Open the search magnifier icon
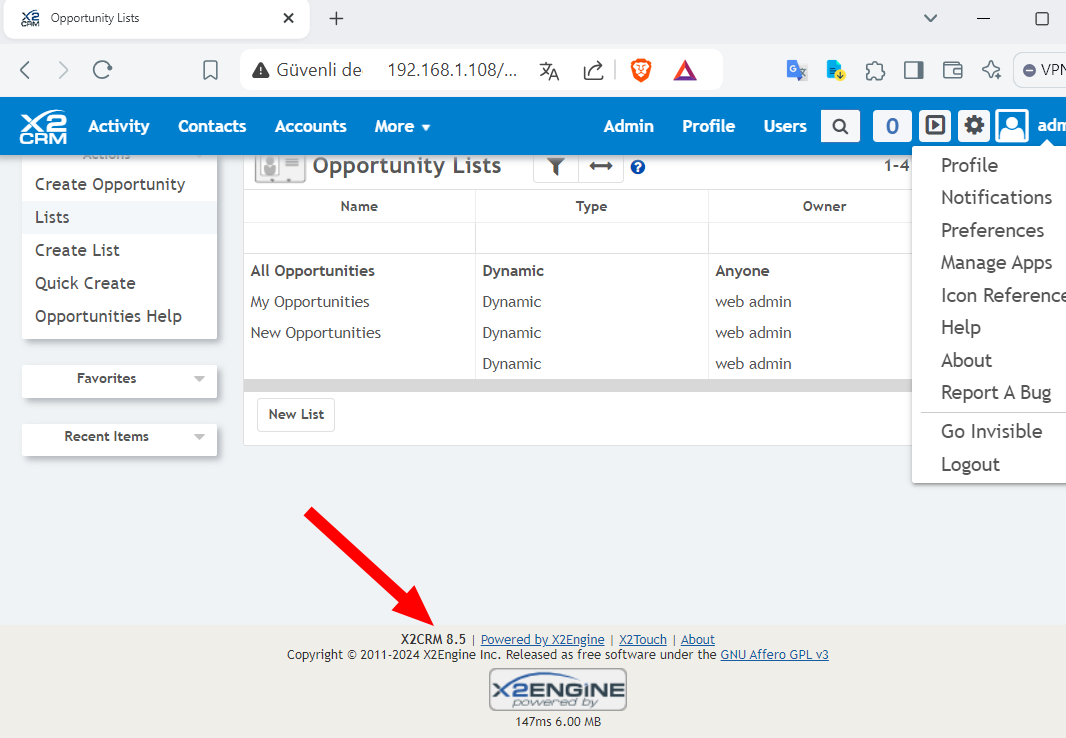This screenshot has width=1066, height=738. coord(840,126)
